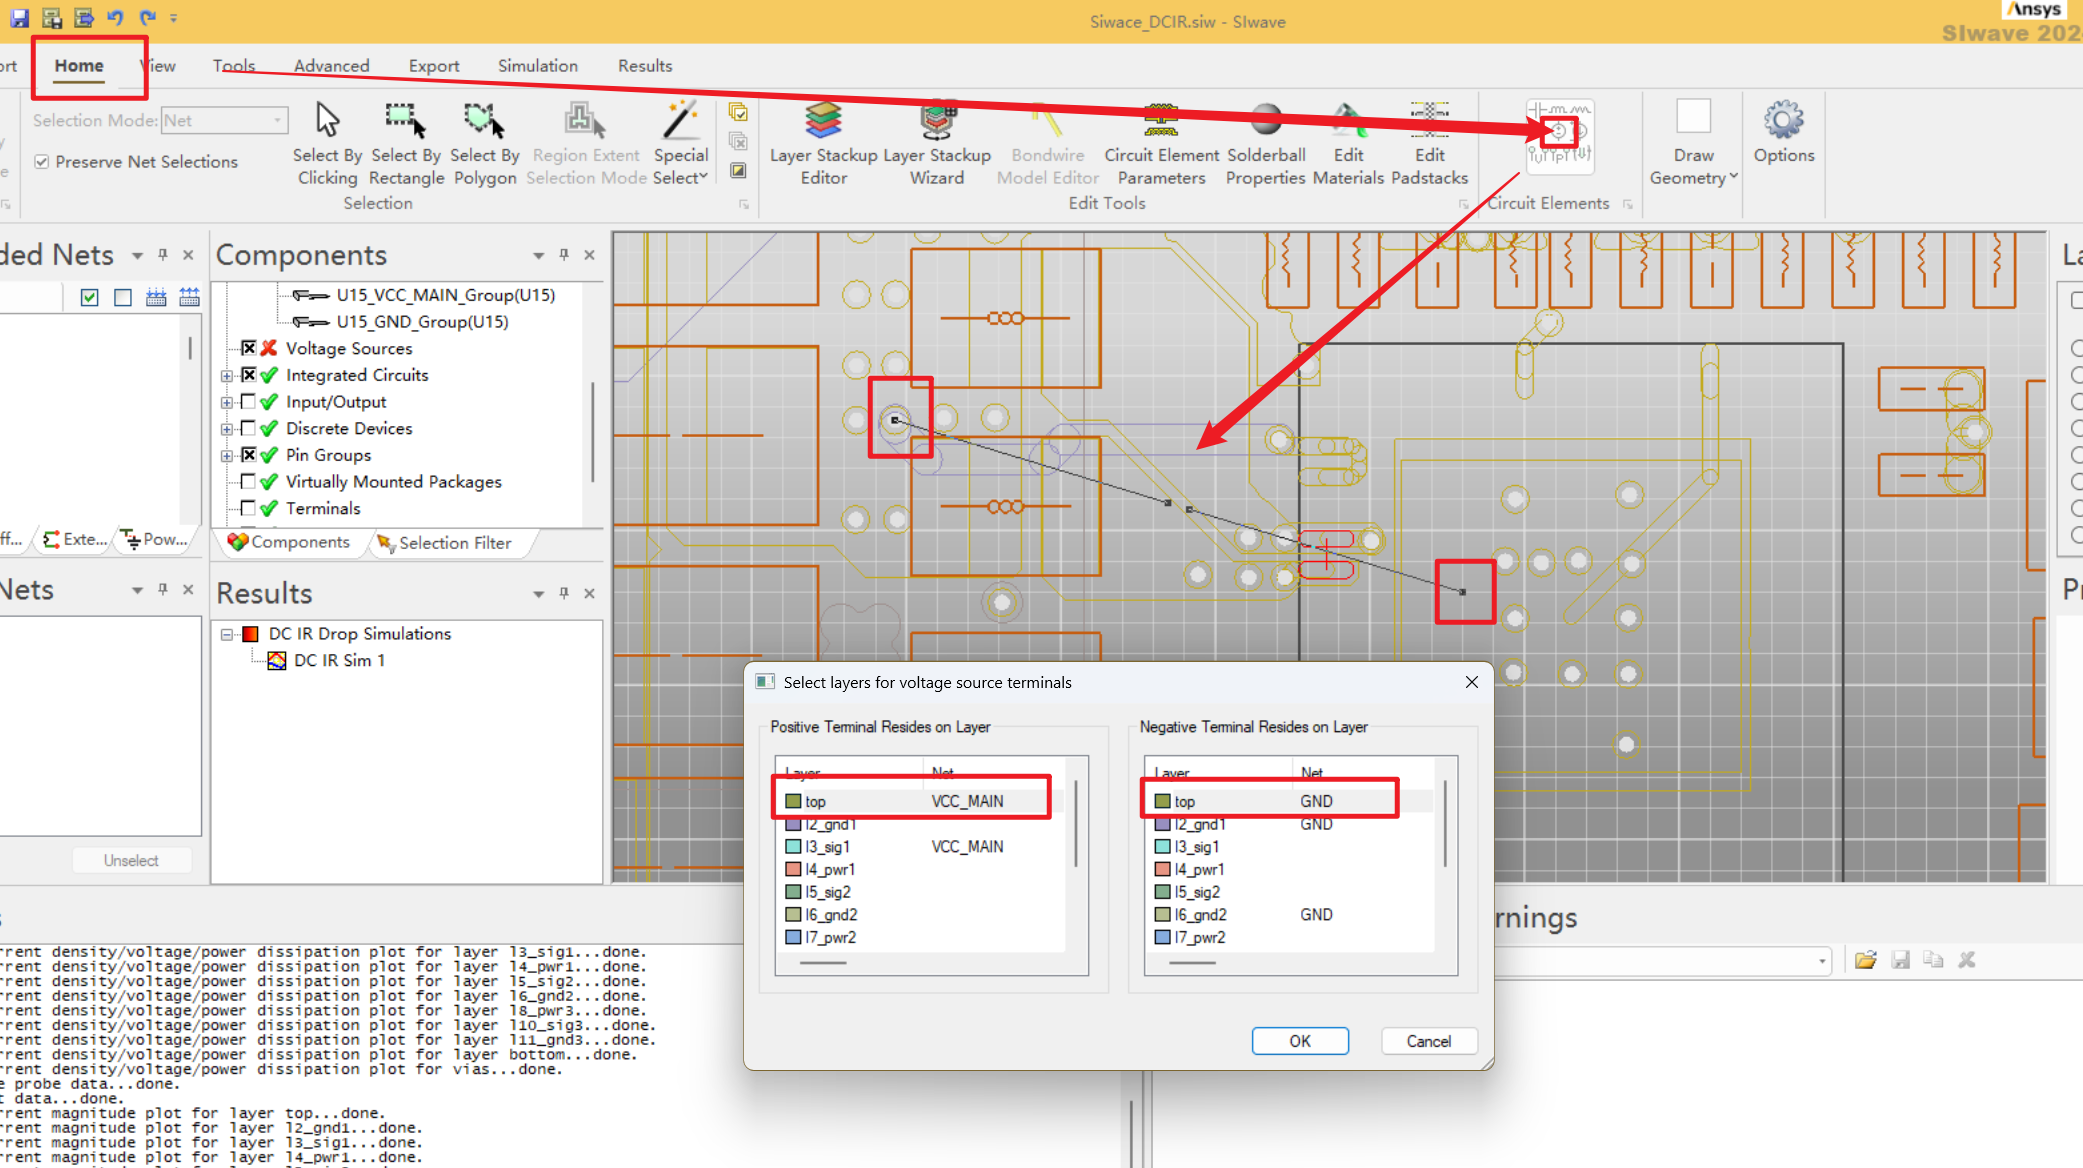This screenshot has width=2083, height=1168.
Task: Toggle Preserve Net Selections checkbox
Action: click(42, 162)
